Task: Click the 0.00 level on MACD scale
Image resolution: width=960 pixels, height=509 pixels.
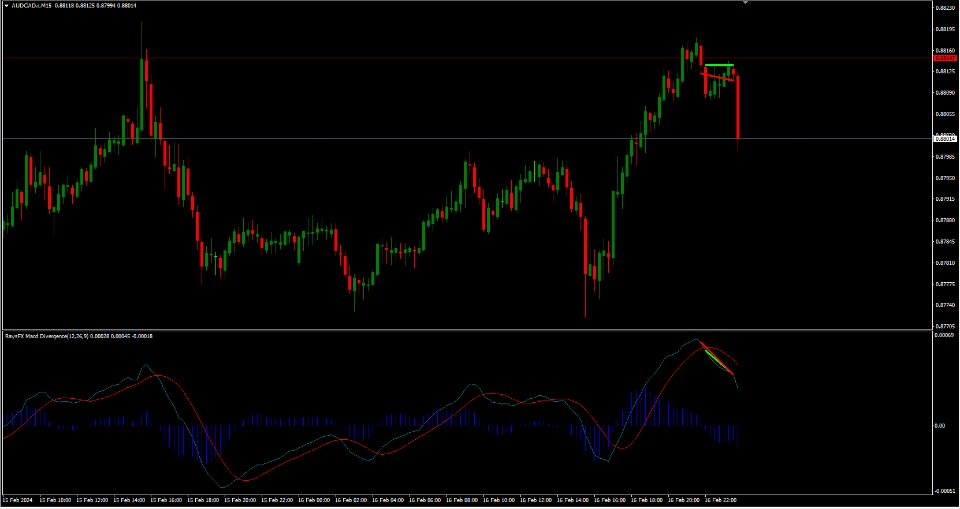Action: pyautogui.click(x=940, y=426)
